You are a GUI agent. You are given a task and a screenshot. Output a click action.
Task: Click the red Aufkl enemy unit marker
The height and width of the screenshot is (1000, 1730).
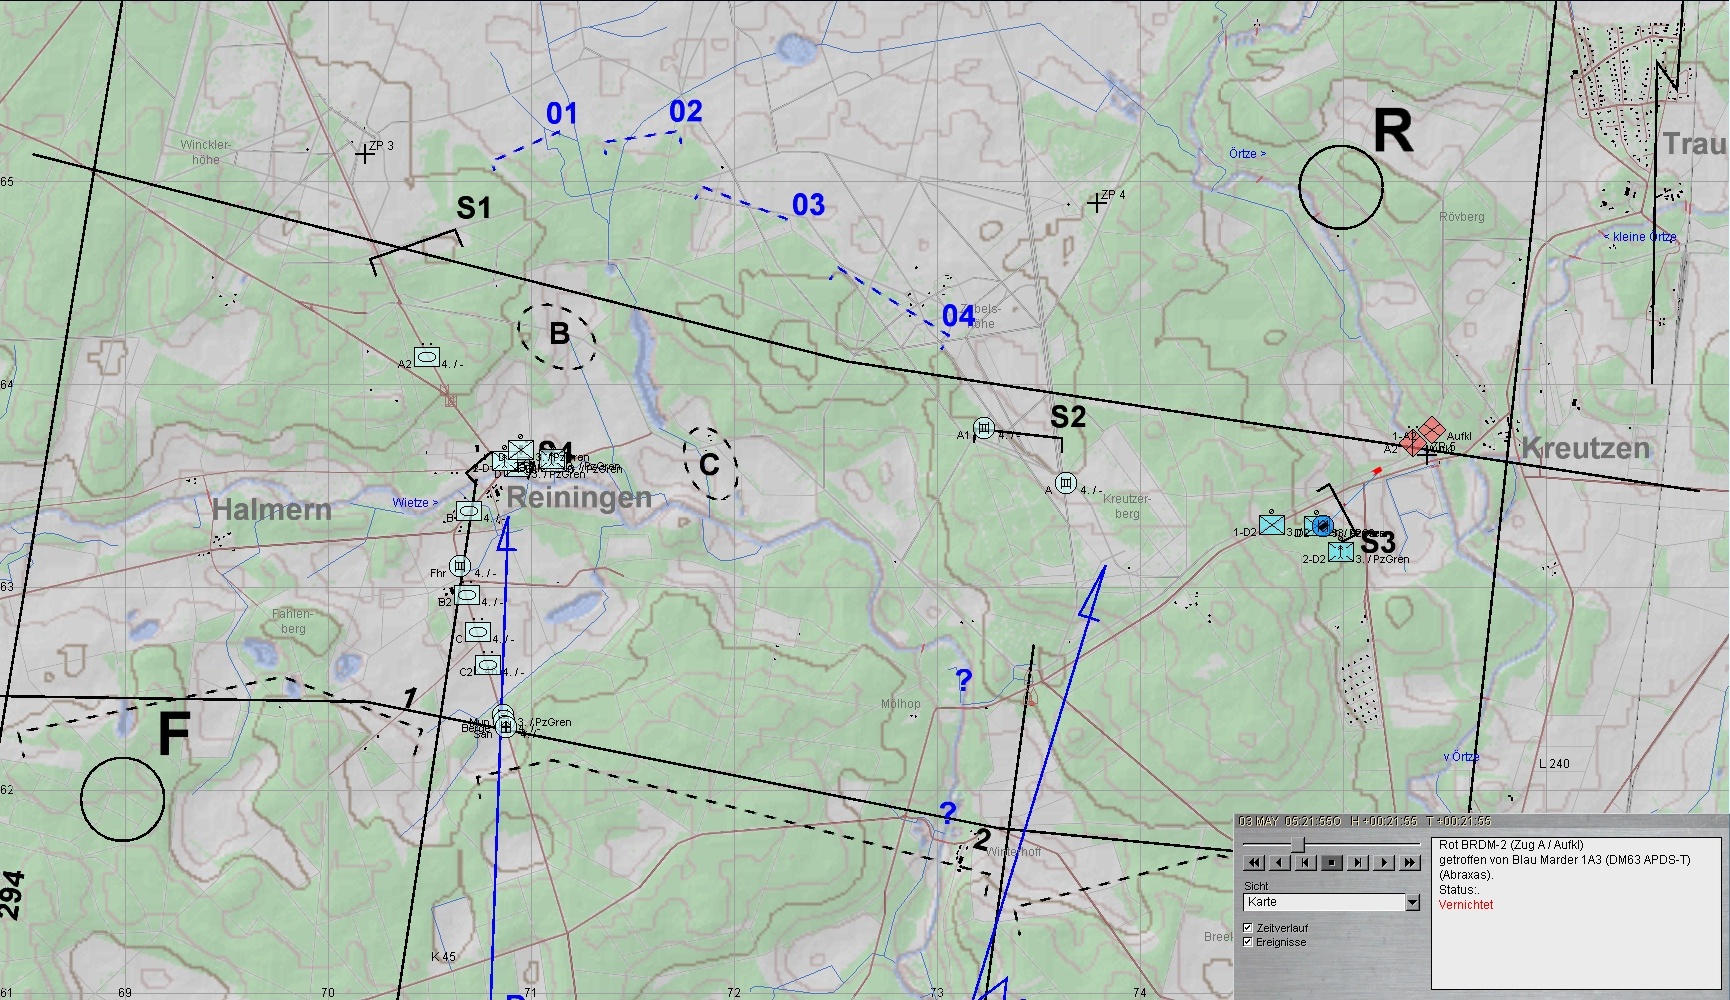(1431, 431)
